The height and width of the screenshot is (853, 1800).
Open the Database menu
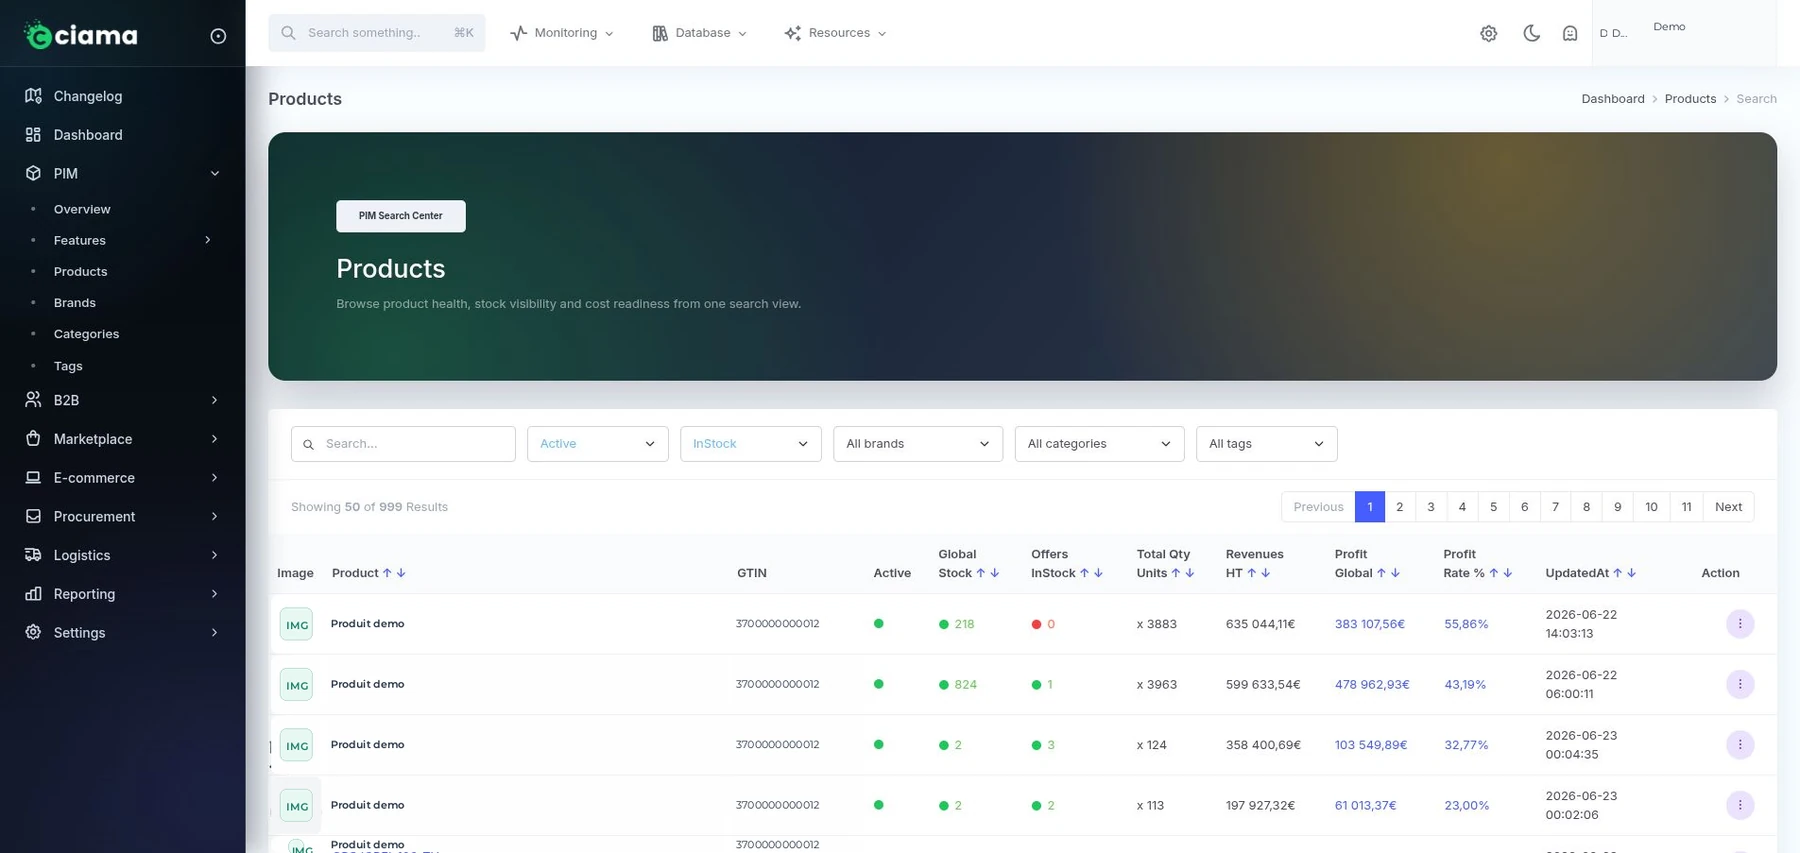point(699,33)
